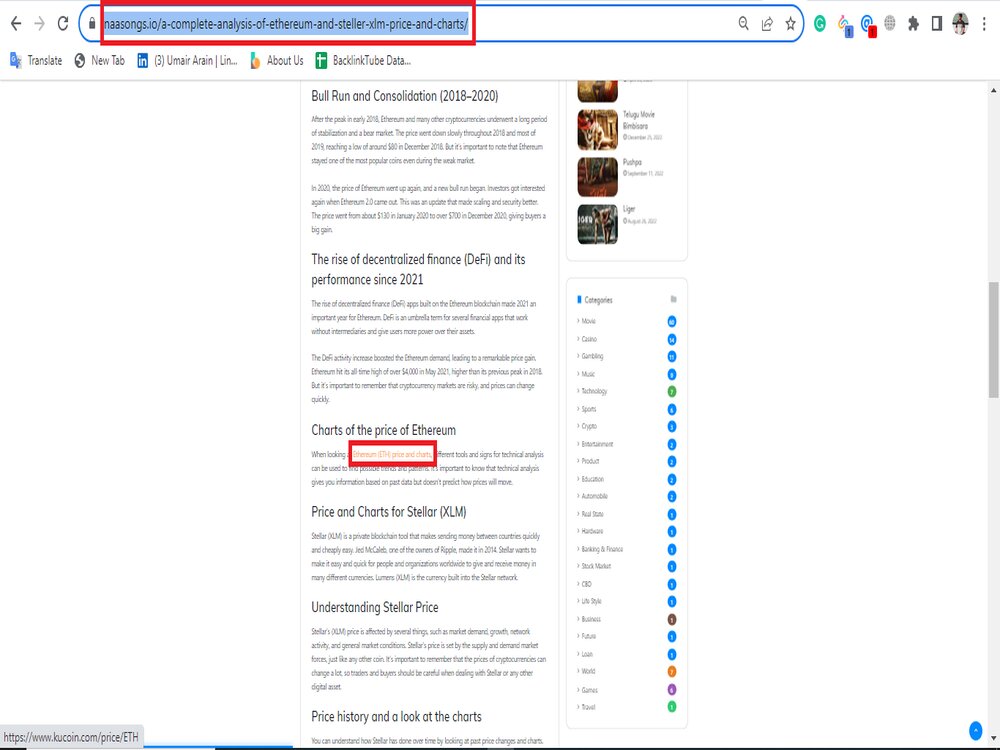Click the Bimbisara post thumbnail
1000x750 pixels.
(x=598, y=129)
